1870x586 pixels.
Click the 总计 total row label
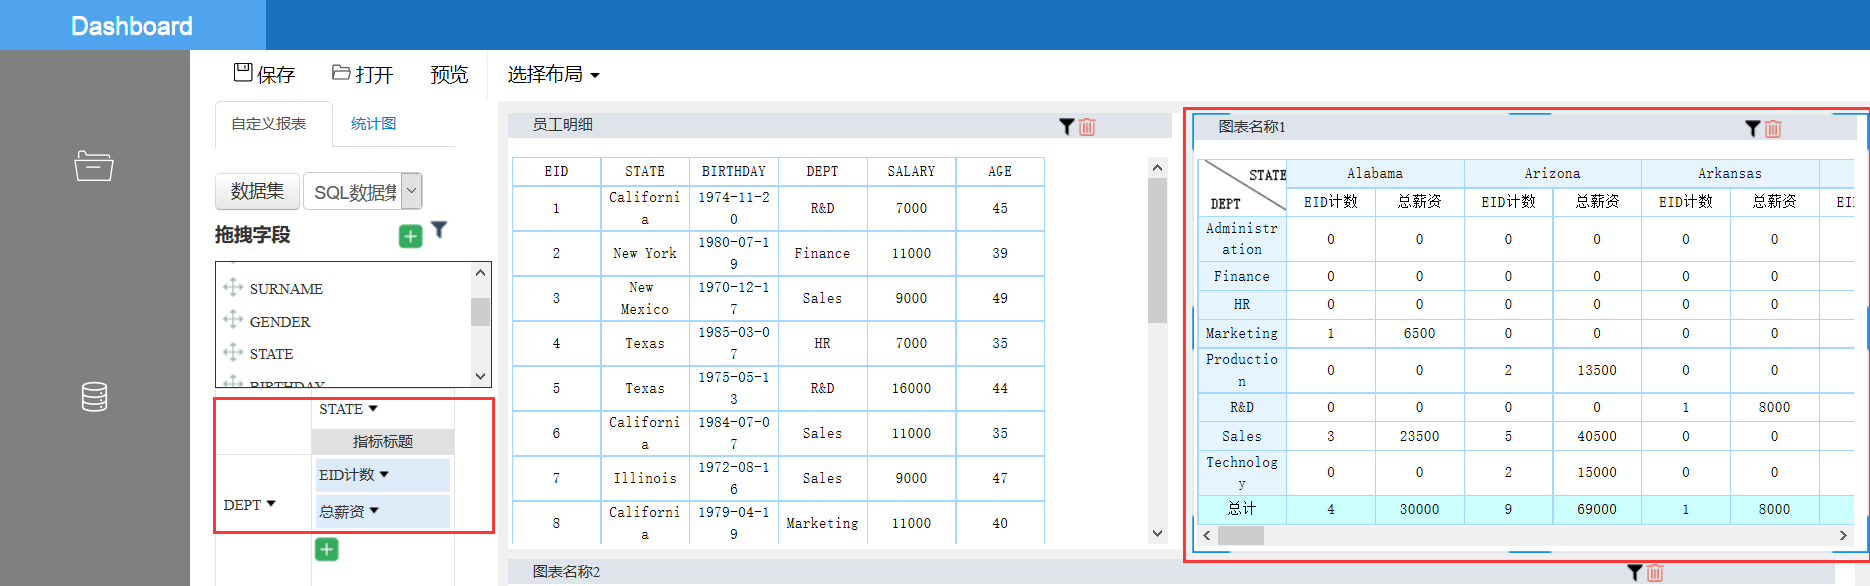pyautogui.click(x=1242, y=509)
